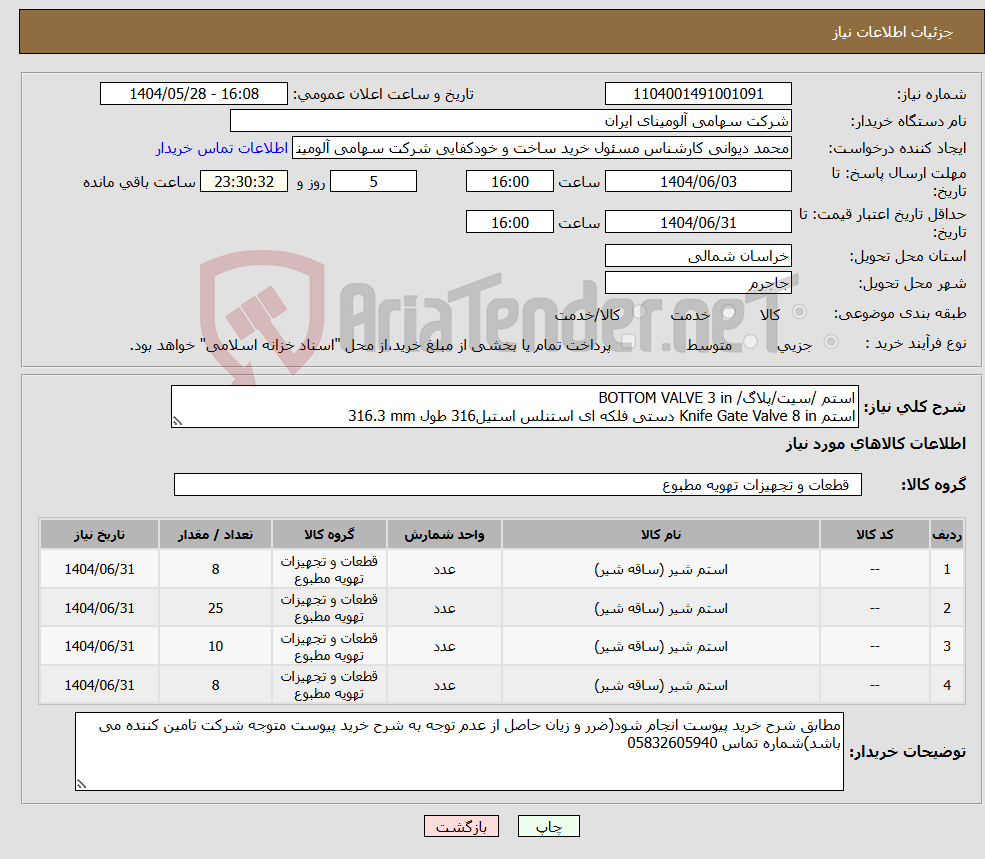Click the announcement date field 1404/05/28 - 16:08
Image resolution: width=985 pixels, height=859 pixels.
click(193, 94)
